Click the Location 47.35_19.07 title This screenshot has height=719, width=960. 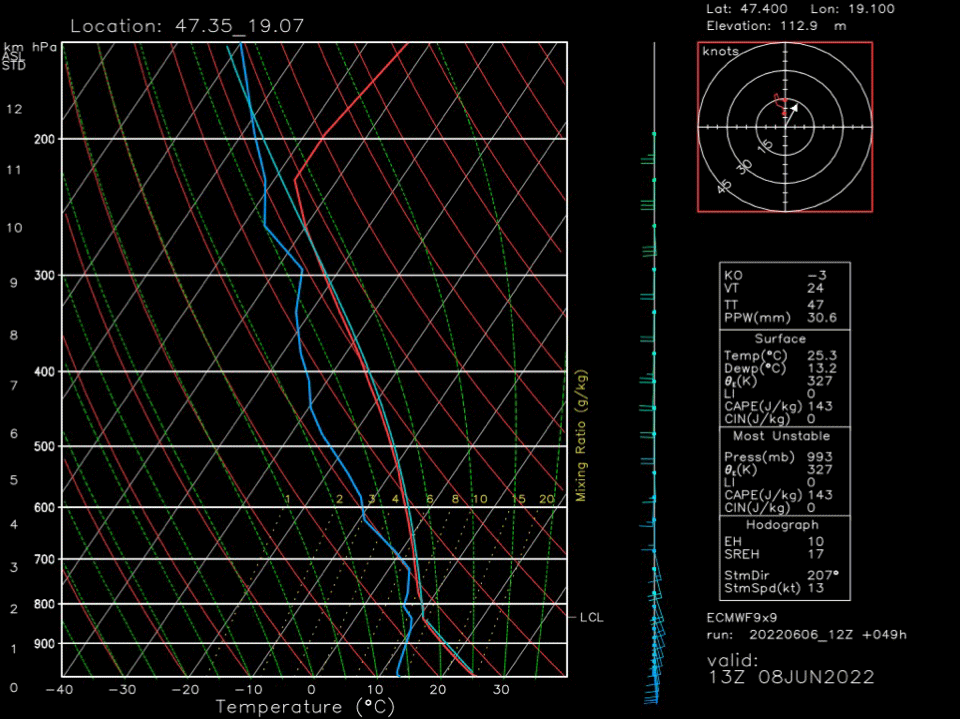click(187, 26)
